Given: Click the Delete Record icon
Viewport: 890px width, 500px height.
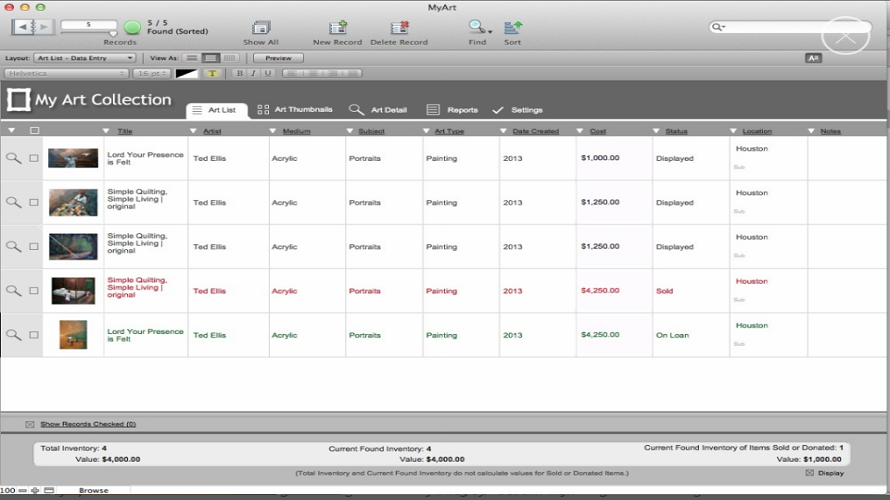Looking at the screenshot, I should click(x=400, y=27).
